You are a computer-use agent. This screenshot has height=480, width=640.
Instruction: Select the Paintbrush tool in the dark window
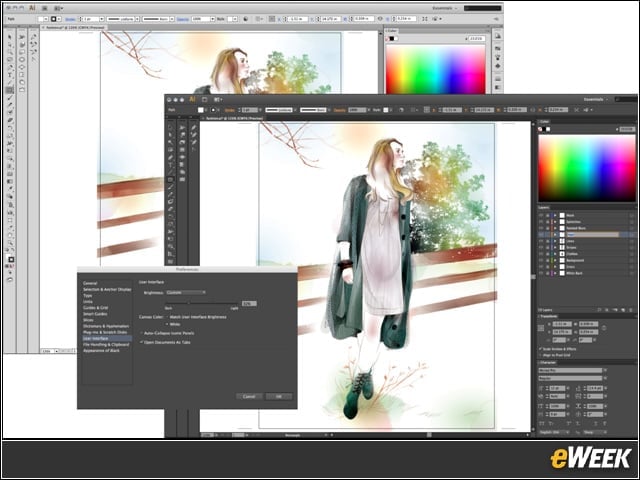[170, 187]
